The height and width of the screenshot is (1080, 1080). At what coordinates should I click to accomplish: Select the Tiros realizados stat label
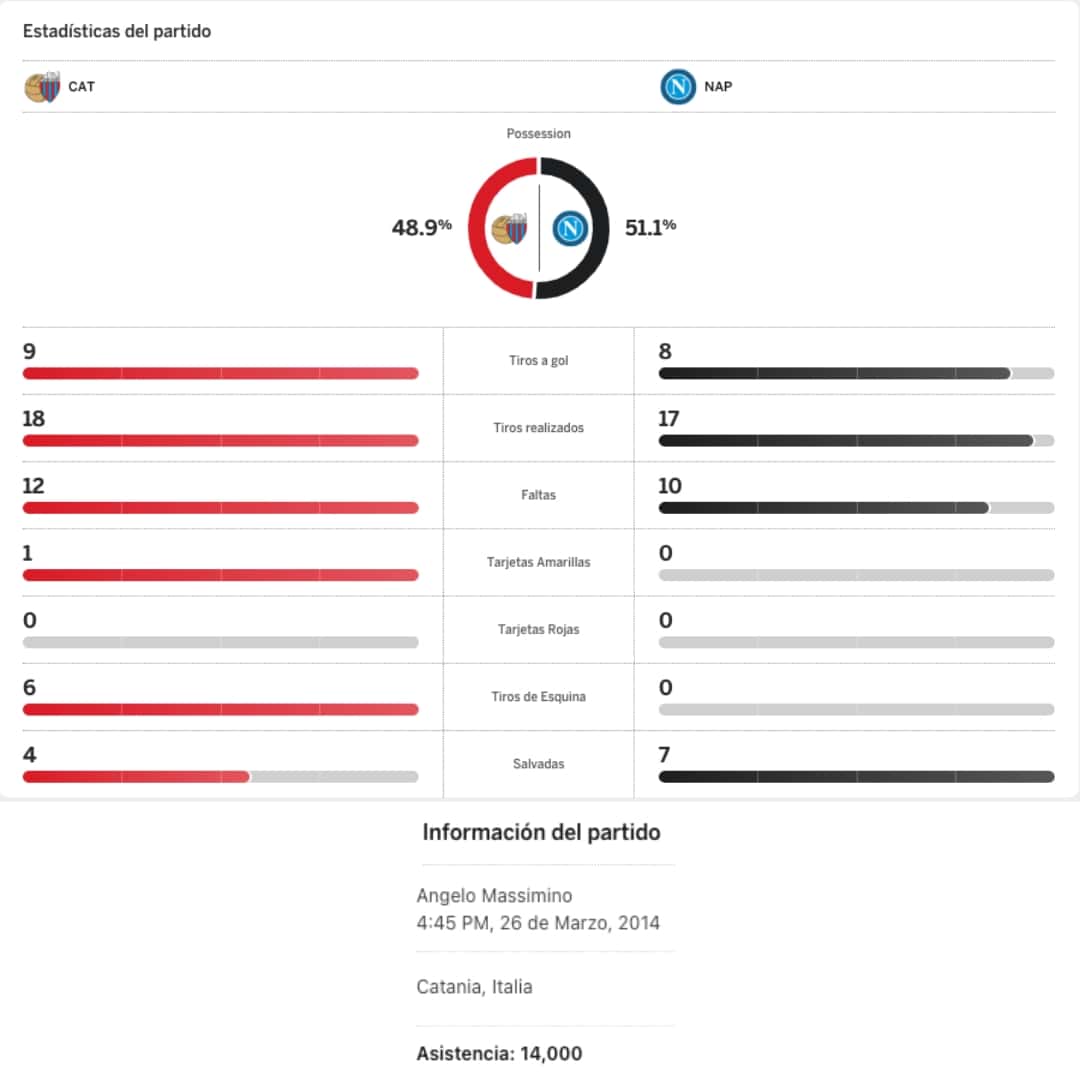[x=538, y=428]
